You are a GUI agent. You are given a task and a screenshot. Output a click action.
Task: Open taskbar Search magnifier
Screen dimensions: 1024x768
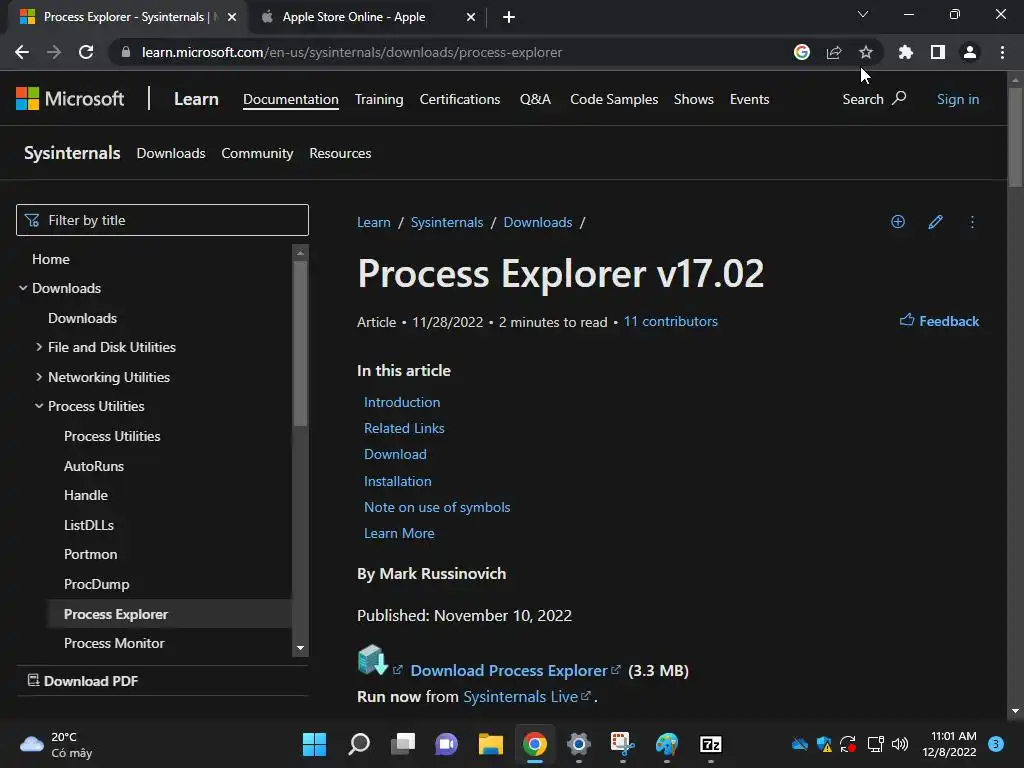359,744
